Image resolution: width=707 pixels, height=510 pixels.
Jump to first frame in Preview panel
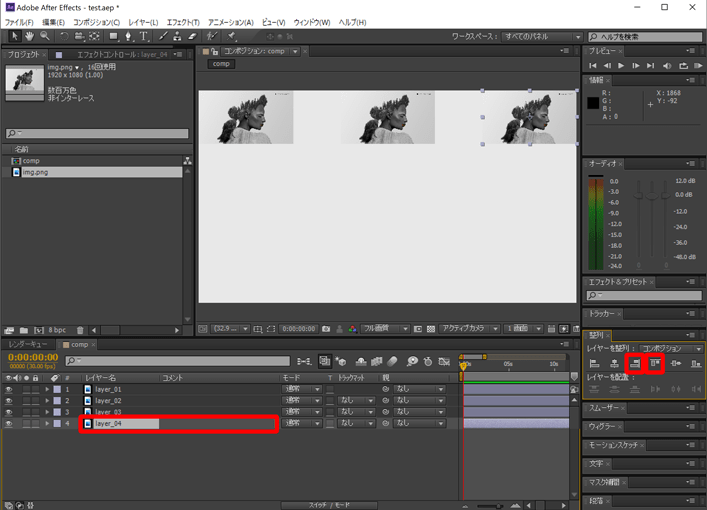593,66
